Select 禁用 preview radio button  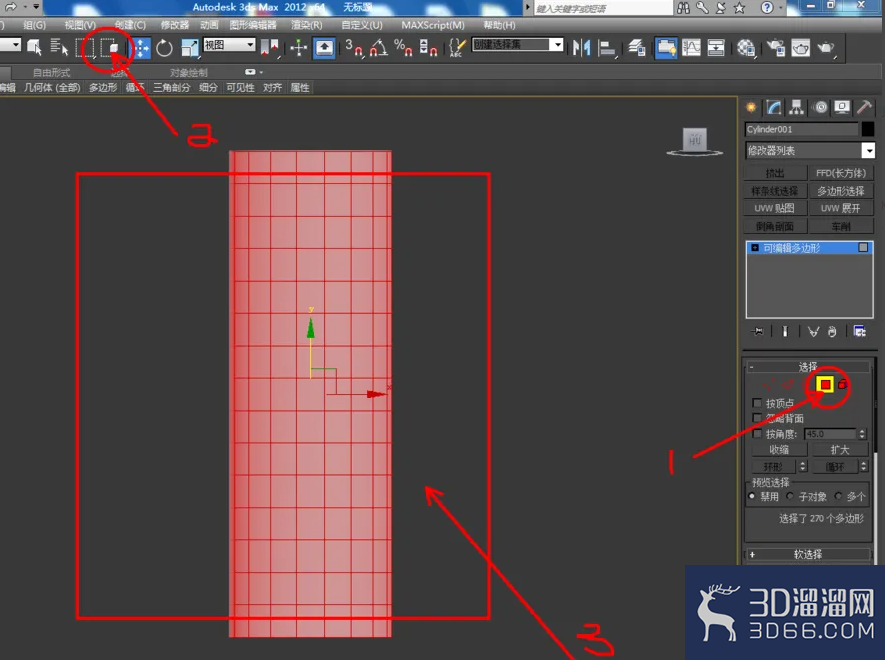[752, 496]
